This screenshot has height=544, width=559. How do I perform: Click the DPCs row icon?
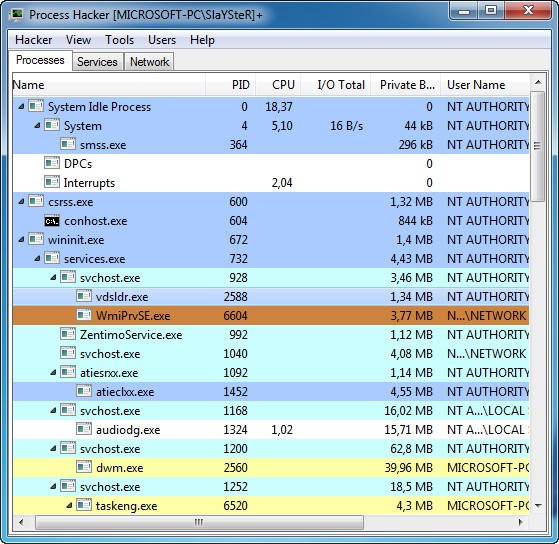(x=52, y=164)
